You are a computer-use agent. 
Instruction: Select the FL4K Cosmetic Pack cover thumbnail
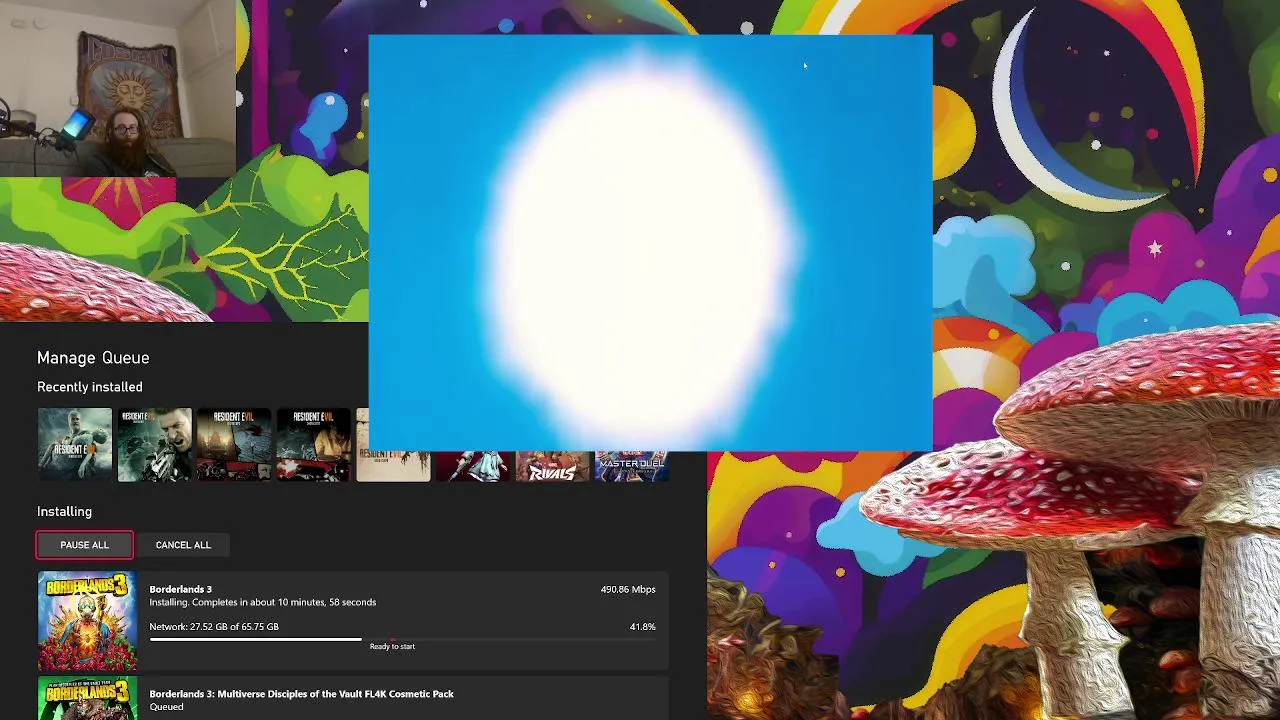87,699
